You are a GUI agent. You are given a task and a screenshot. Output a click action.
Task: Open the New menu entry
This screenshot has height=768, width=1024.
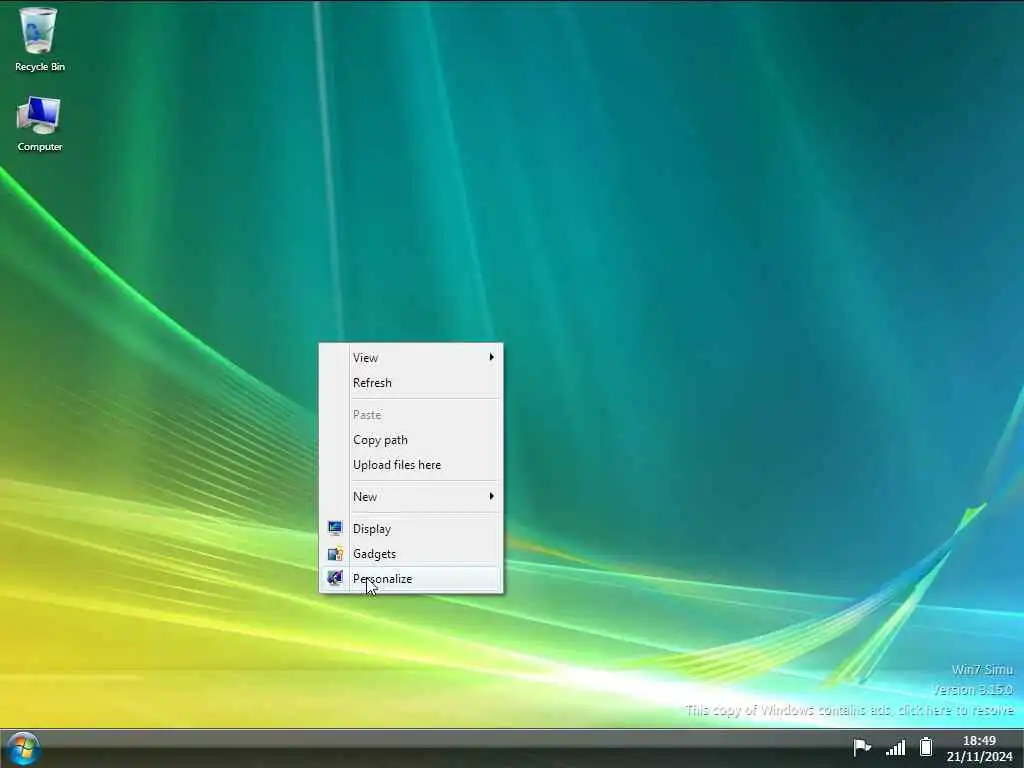pyautogui.click(x=411, y=497)
